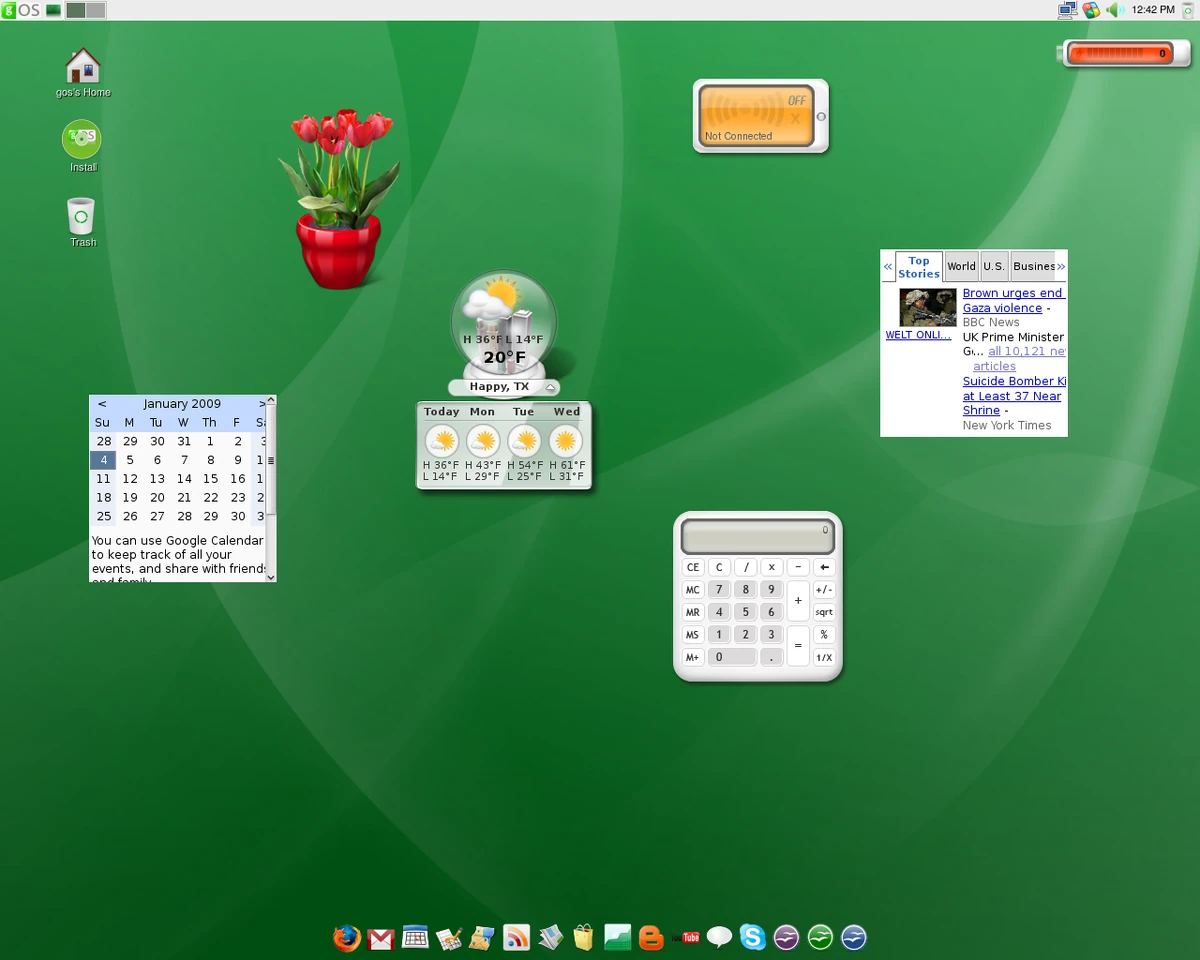Click the volume icon in system tray

[1116, 10]
